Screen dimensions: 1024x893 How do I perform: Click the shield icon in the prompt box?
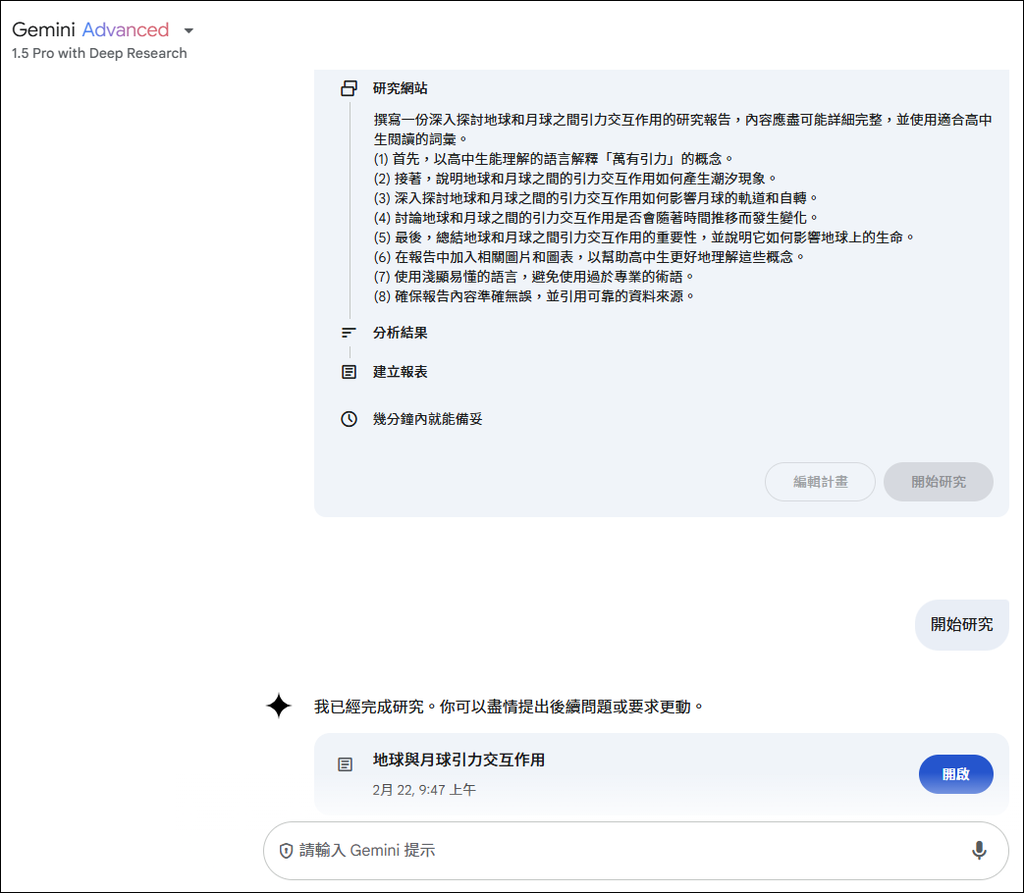286,851
